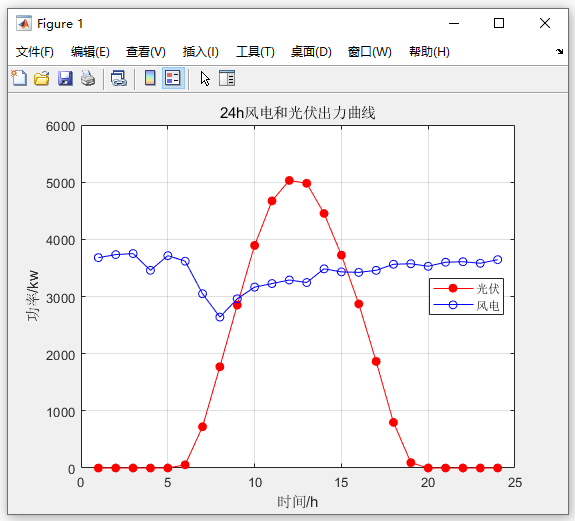The height and width of the screenshot is (521, 575).
Task: Expand the 查看(V) menu
Action: point(146,52)
